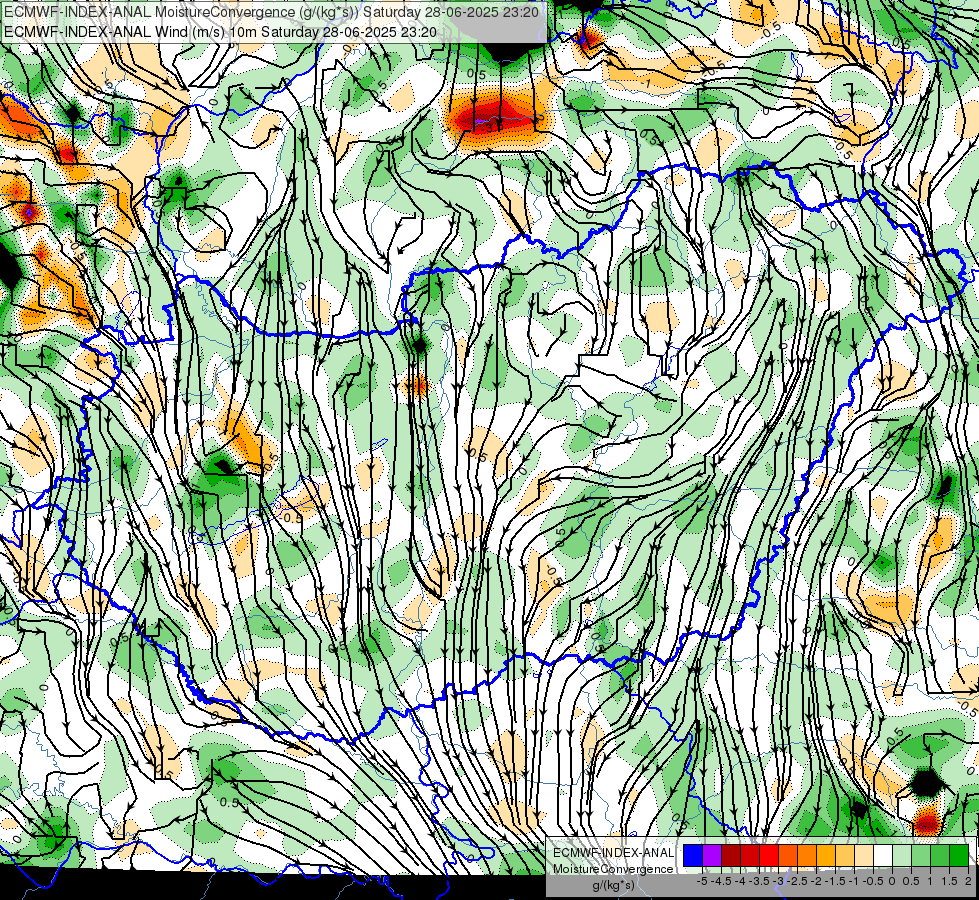Click the purple swatch in the legend
This screenshot has height=900, width=979.
712,856
